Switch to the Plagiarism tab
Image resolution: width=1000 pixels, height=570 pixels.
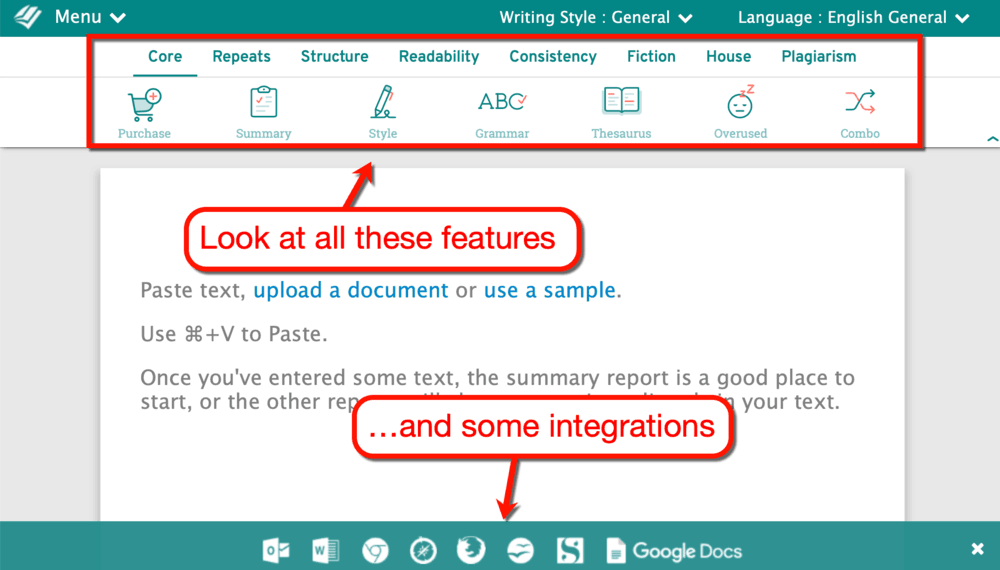pyautogui.click(x=819, y=57)
